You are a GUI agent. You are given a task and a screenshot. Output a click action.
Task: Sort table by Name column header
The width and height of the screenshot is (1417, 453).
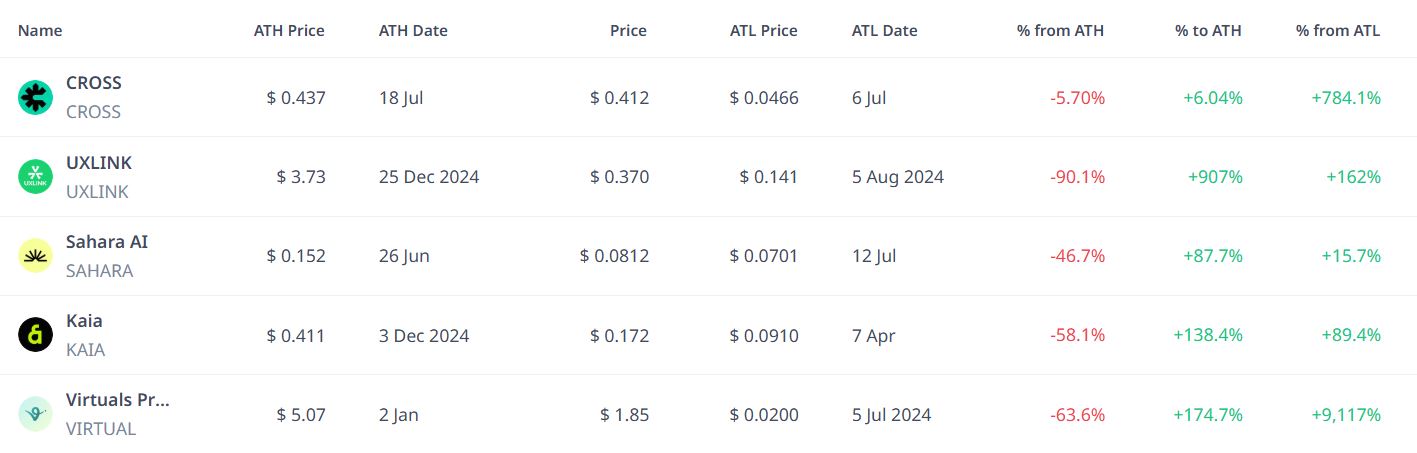[40, 31]
